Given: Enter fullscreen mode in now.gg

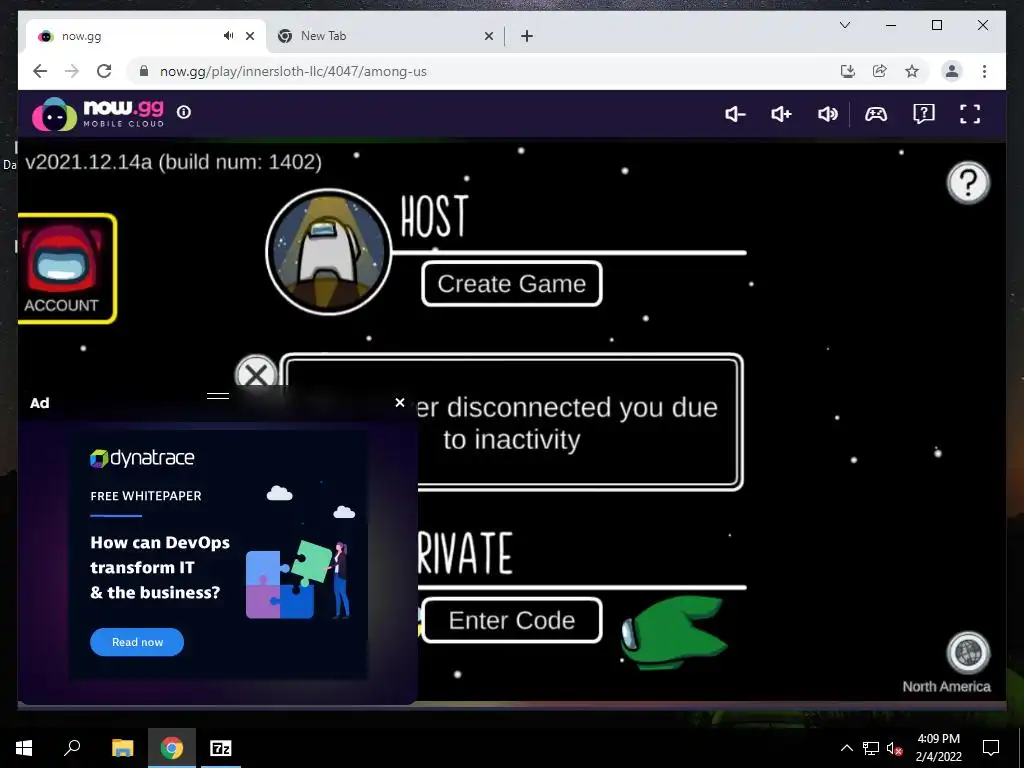Looking at the screenshot, I should coord(970,114).
